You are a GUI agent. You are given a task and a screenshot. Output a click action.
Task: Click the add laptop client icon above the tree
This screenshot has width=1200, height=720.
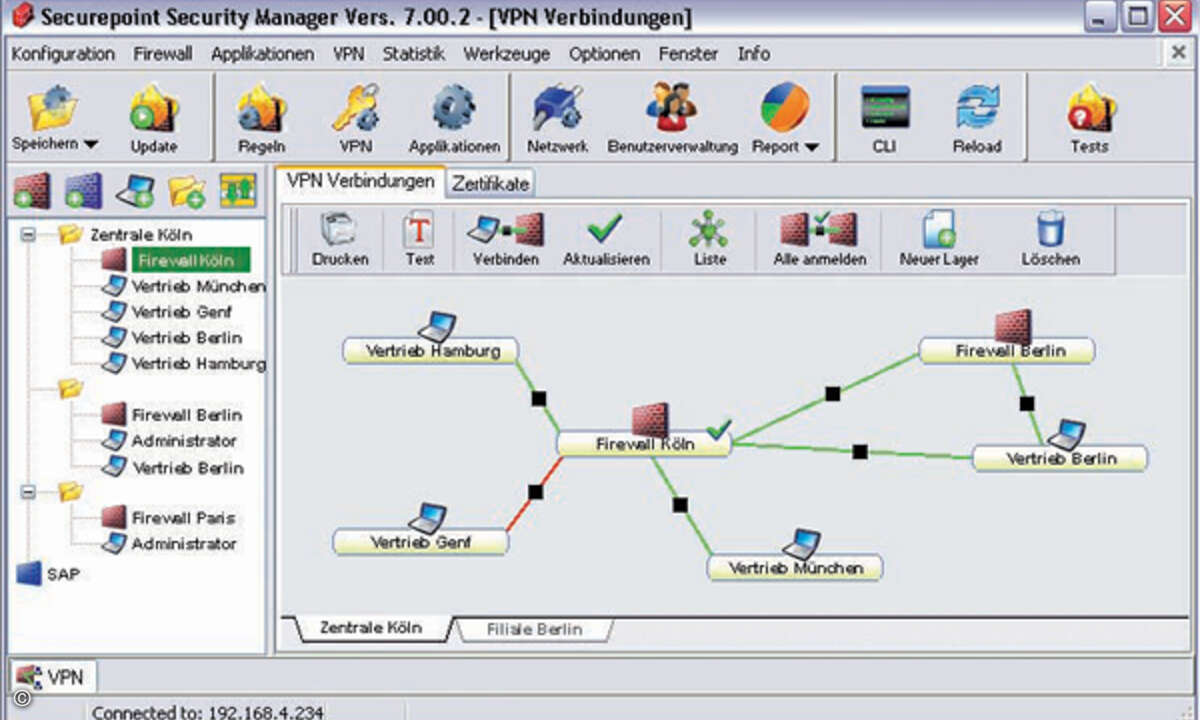pos(134,190)
